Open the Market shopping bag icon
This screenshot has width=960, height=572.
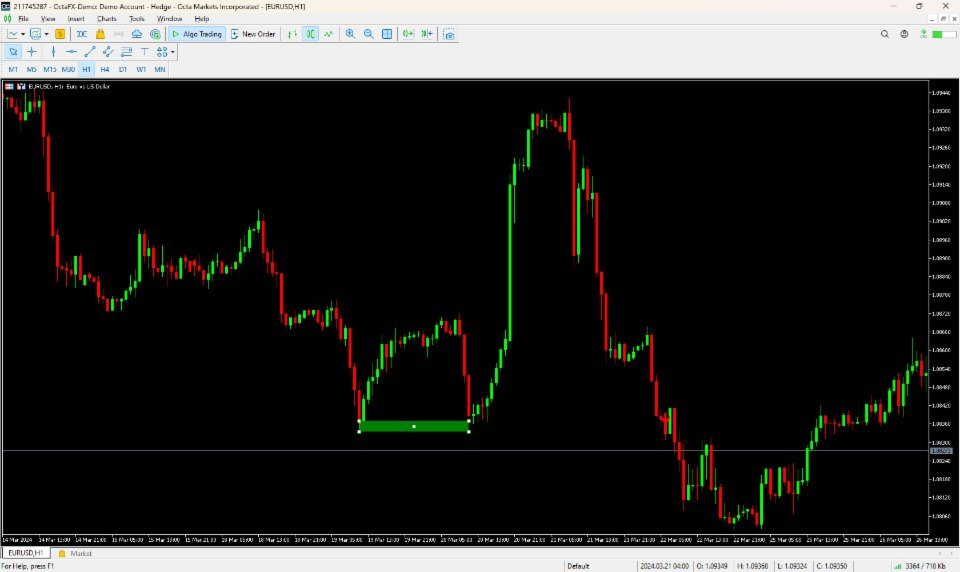pyautogui.click(x=100, y=34)
